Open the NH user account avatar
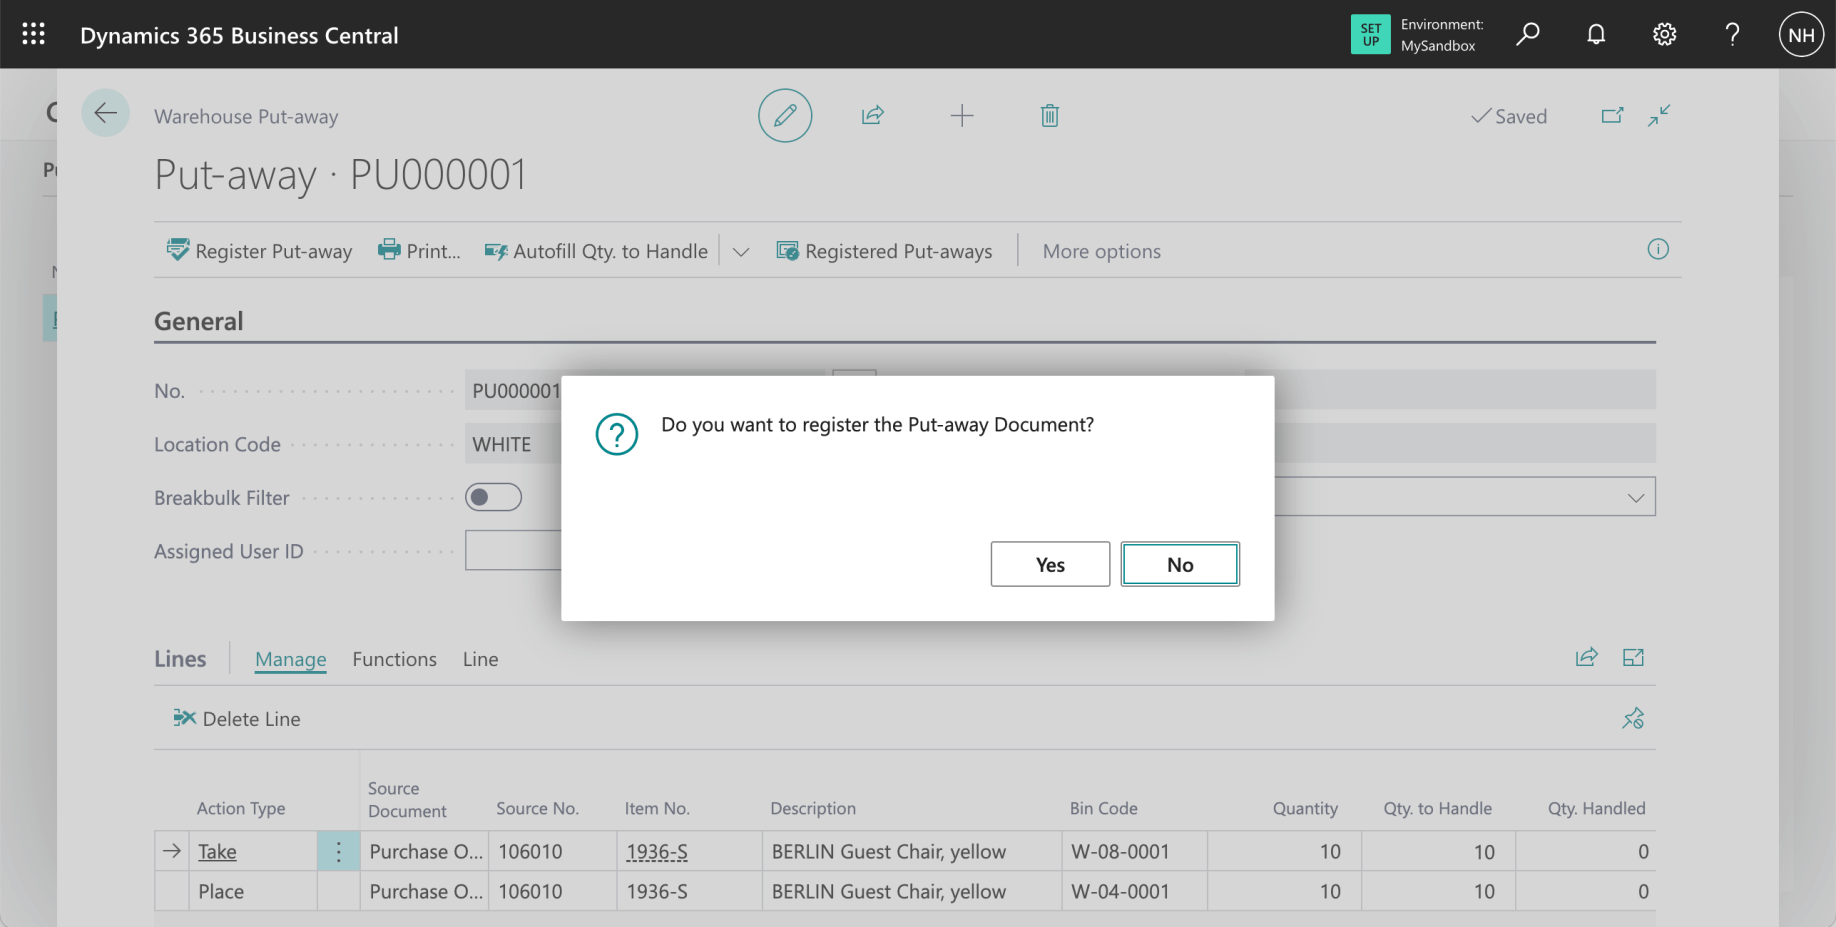1836x927 pixels. point(1801,34)
